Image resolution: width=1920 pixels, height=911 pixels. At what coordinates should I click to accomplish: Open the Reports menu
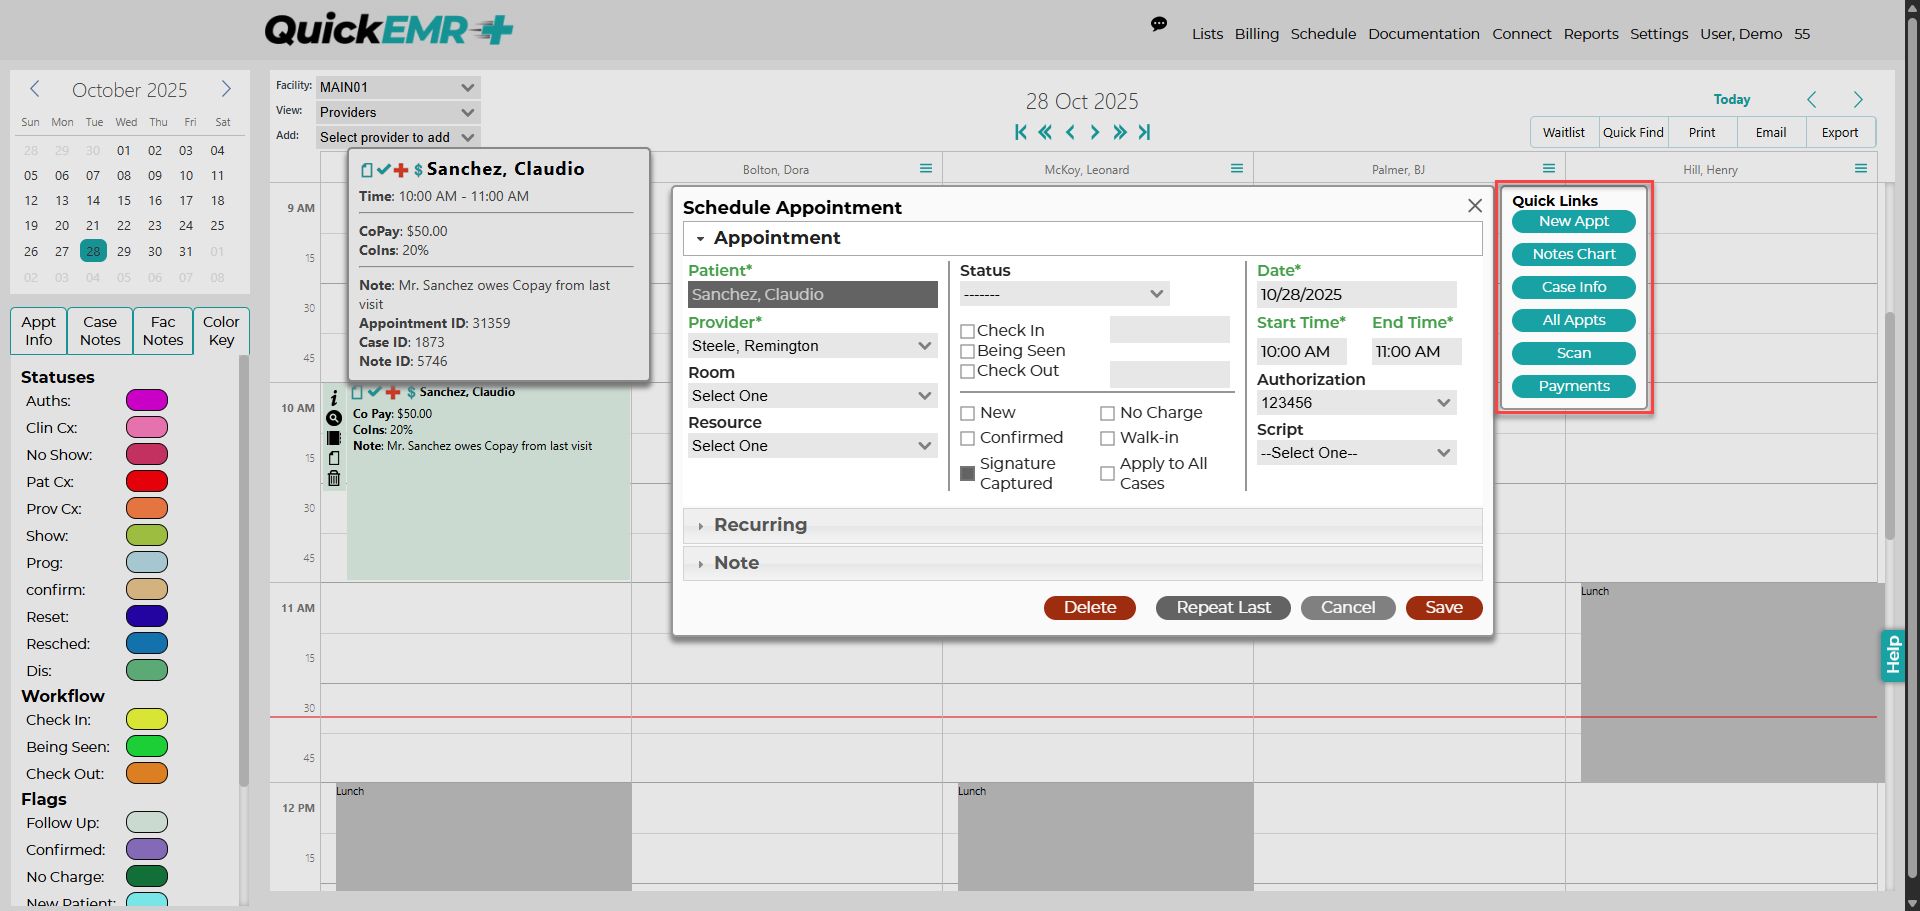pos(1591,34)
